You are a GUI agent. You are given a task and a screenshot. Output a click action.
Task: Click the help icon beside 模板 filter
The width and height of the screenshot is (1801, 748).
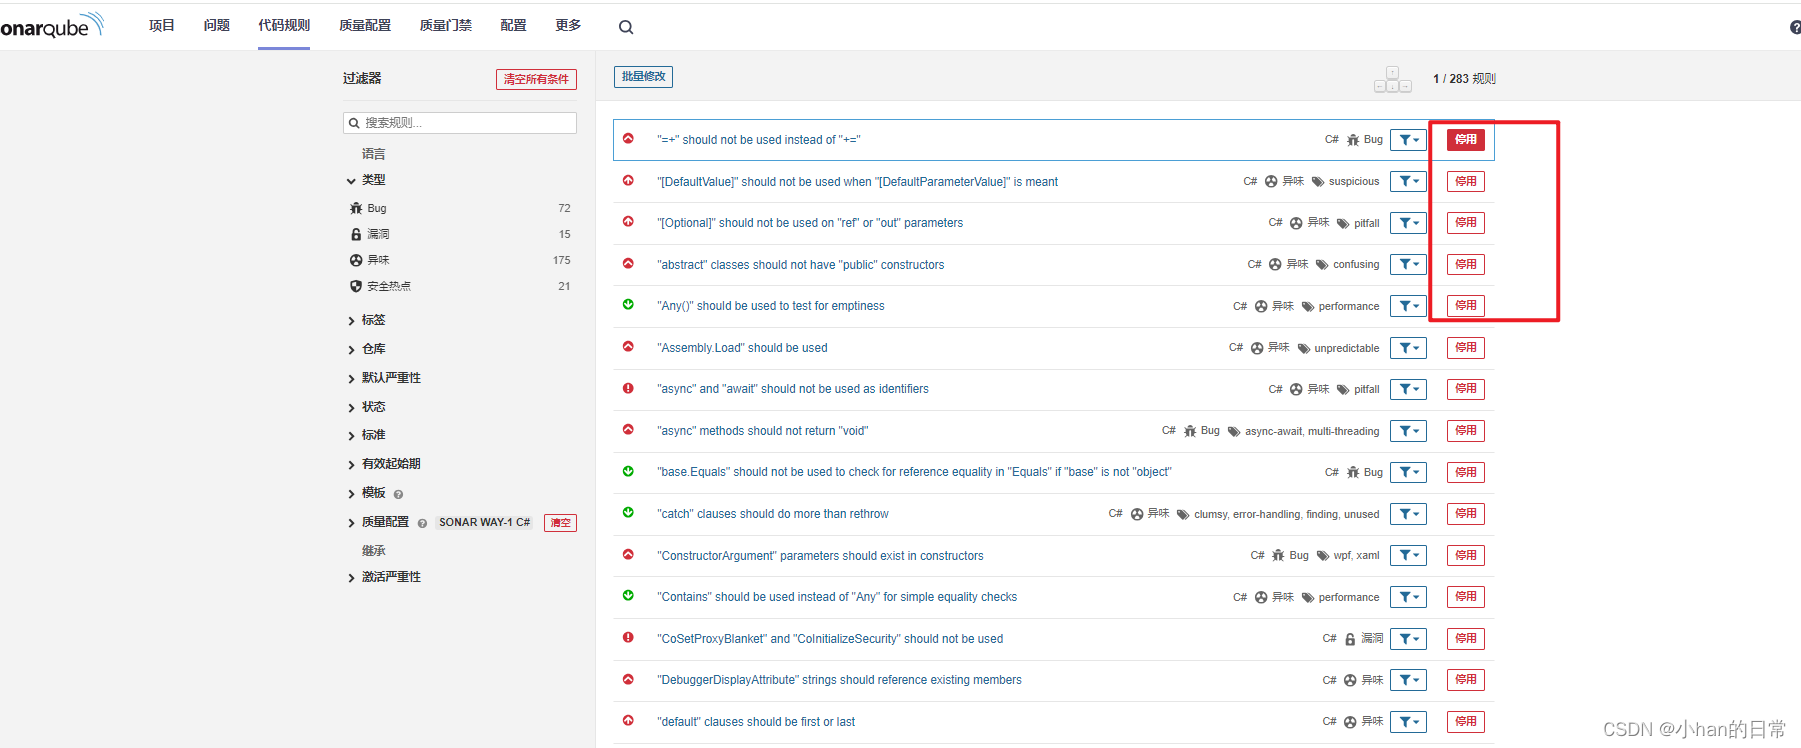398,494
